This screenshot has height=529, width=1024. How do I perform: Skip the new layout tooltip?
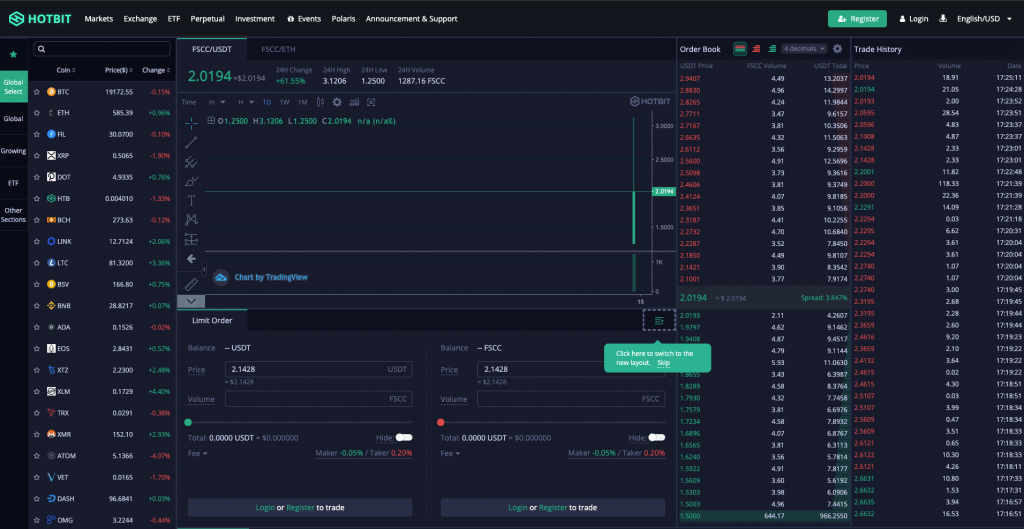(x=664, y=362)
